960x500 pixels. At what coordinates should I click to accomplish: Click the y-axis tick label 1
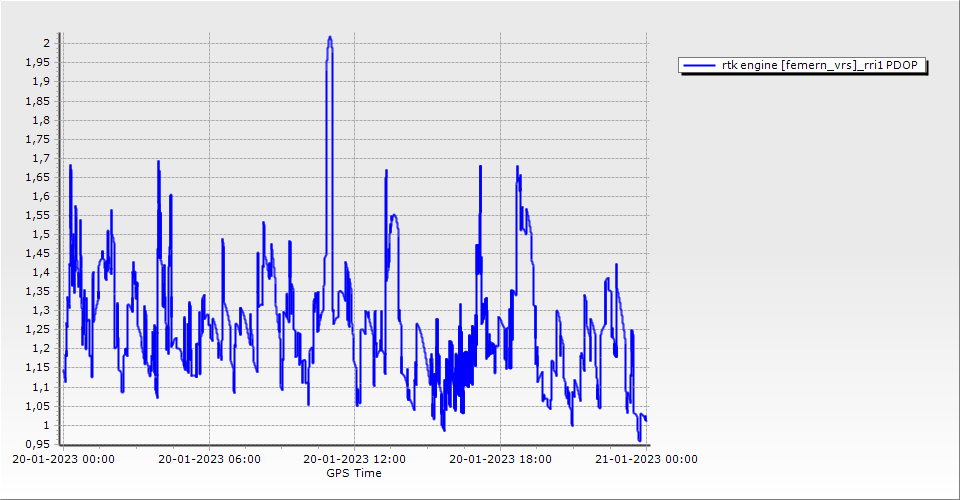(45, 425)
